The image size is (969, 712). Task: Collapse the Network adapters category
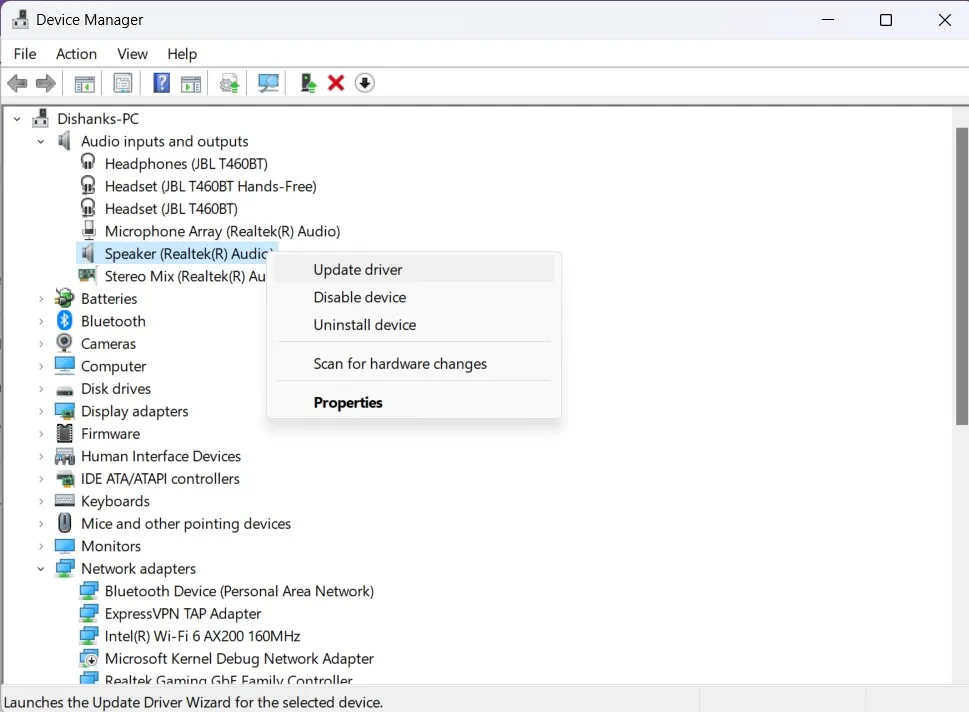(41, 569)
